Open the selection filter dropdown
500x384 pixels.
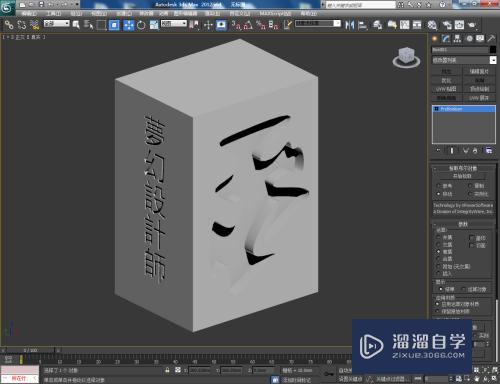(x=57, y=24)
